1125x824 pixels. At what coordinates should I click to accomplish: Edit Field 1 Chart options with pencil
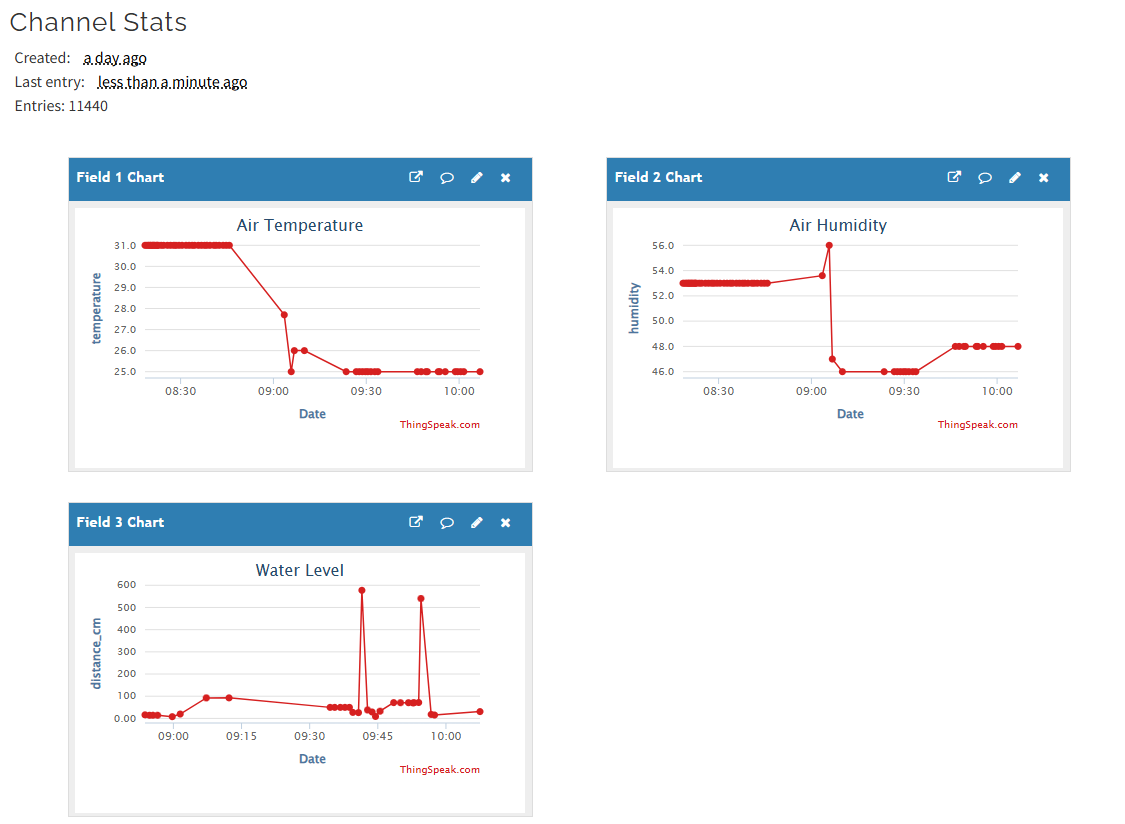476,178
